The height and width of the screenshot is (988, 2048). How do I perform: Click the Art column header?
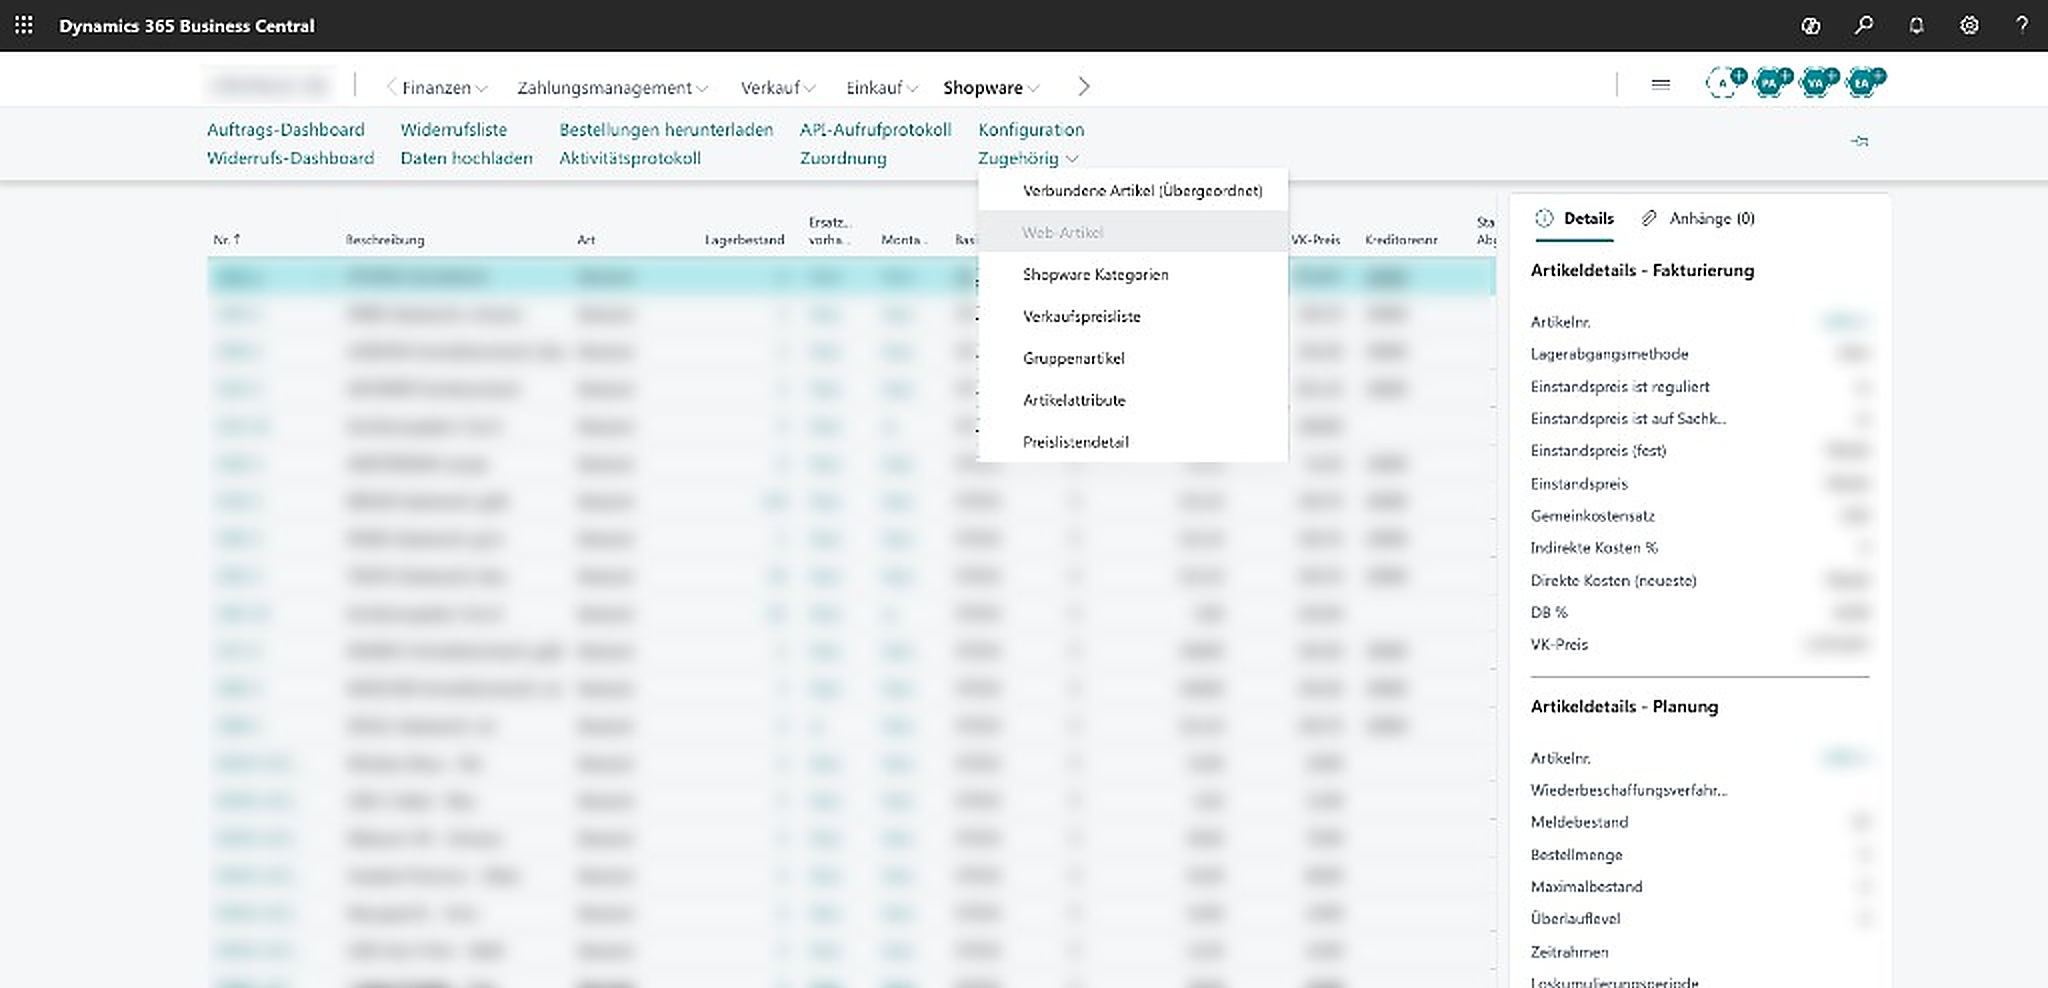(586, 240)
